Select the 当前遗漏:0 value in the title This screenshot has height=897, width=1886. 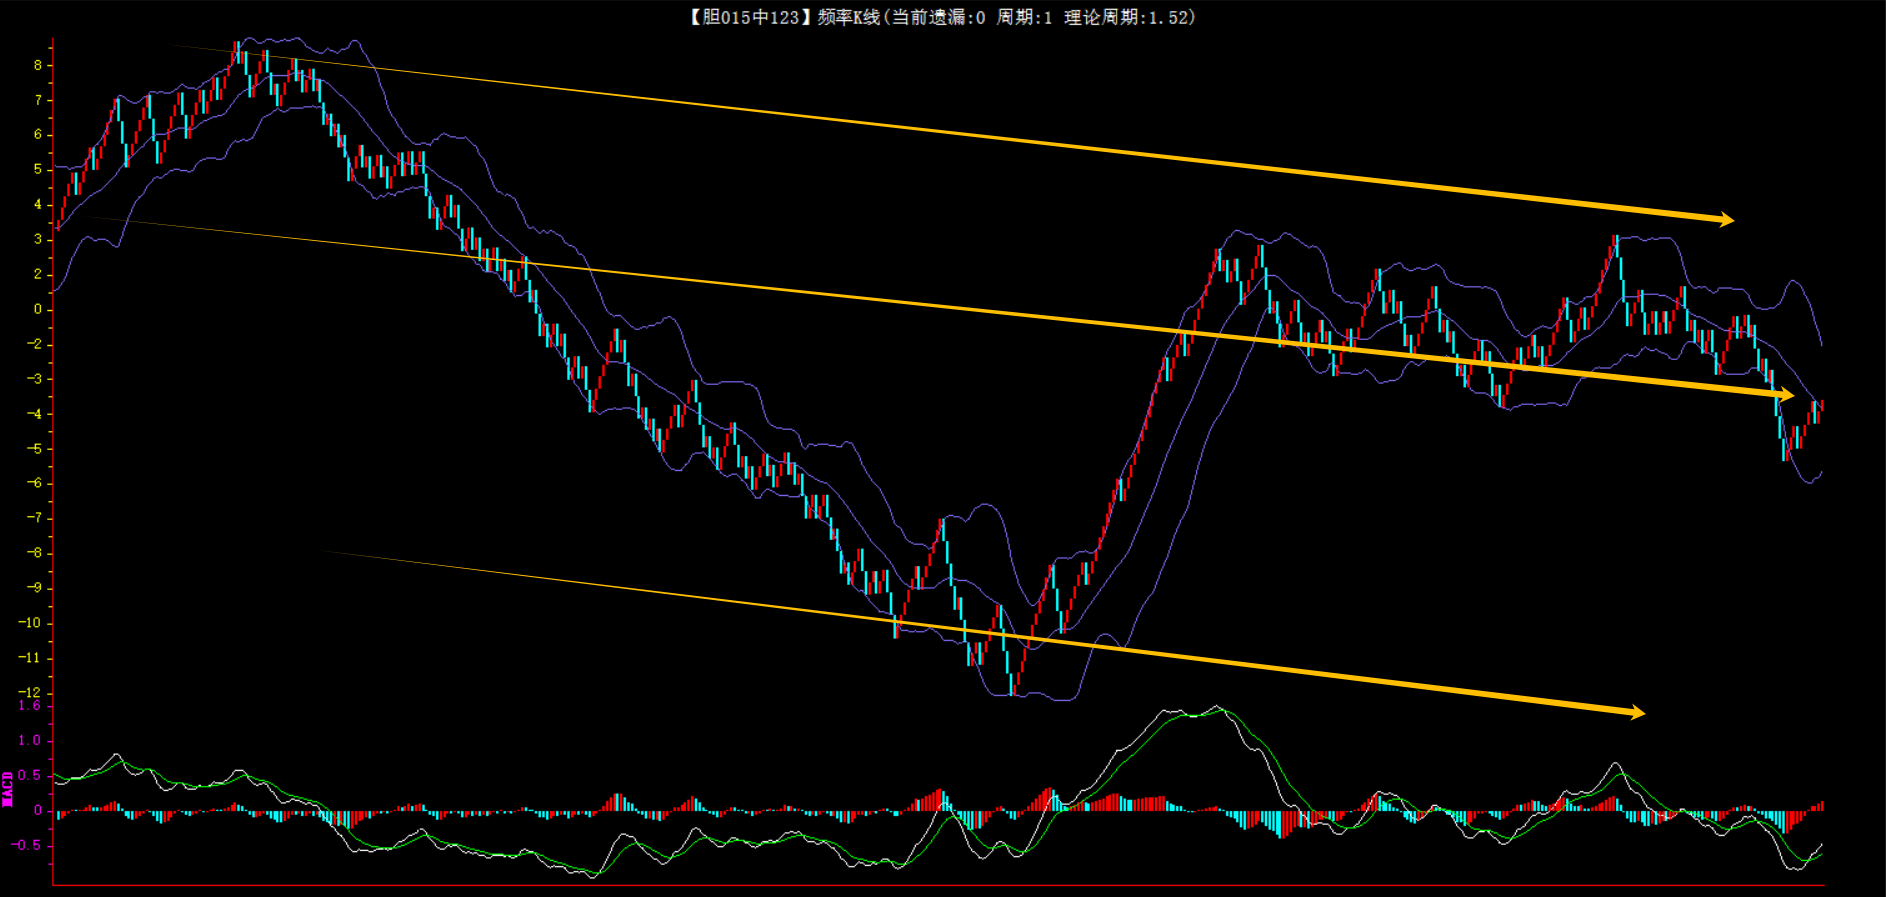tap(937, 17)
